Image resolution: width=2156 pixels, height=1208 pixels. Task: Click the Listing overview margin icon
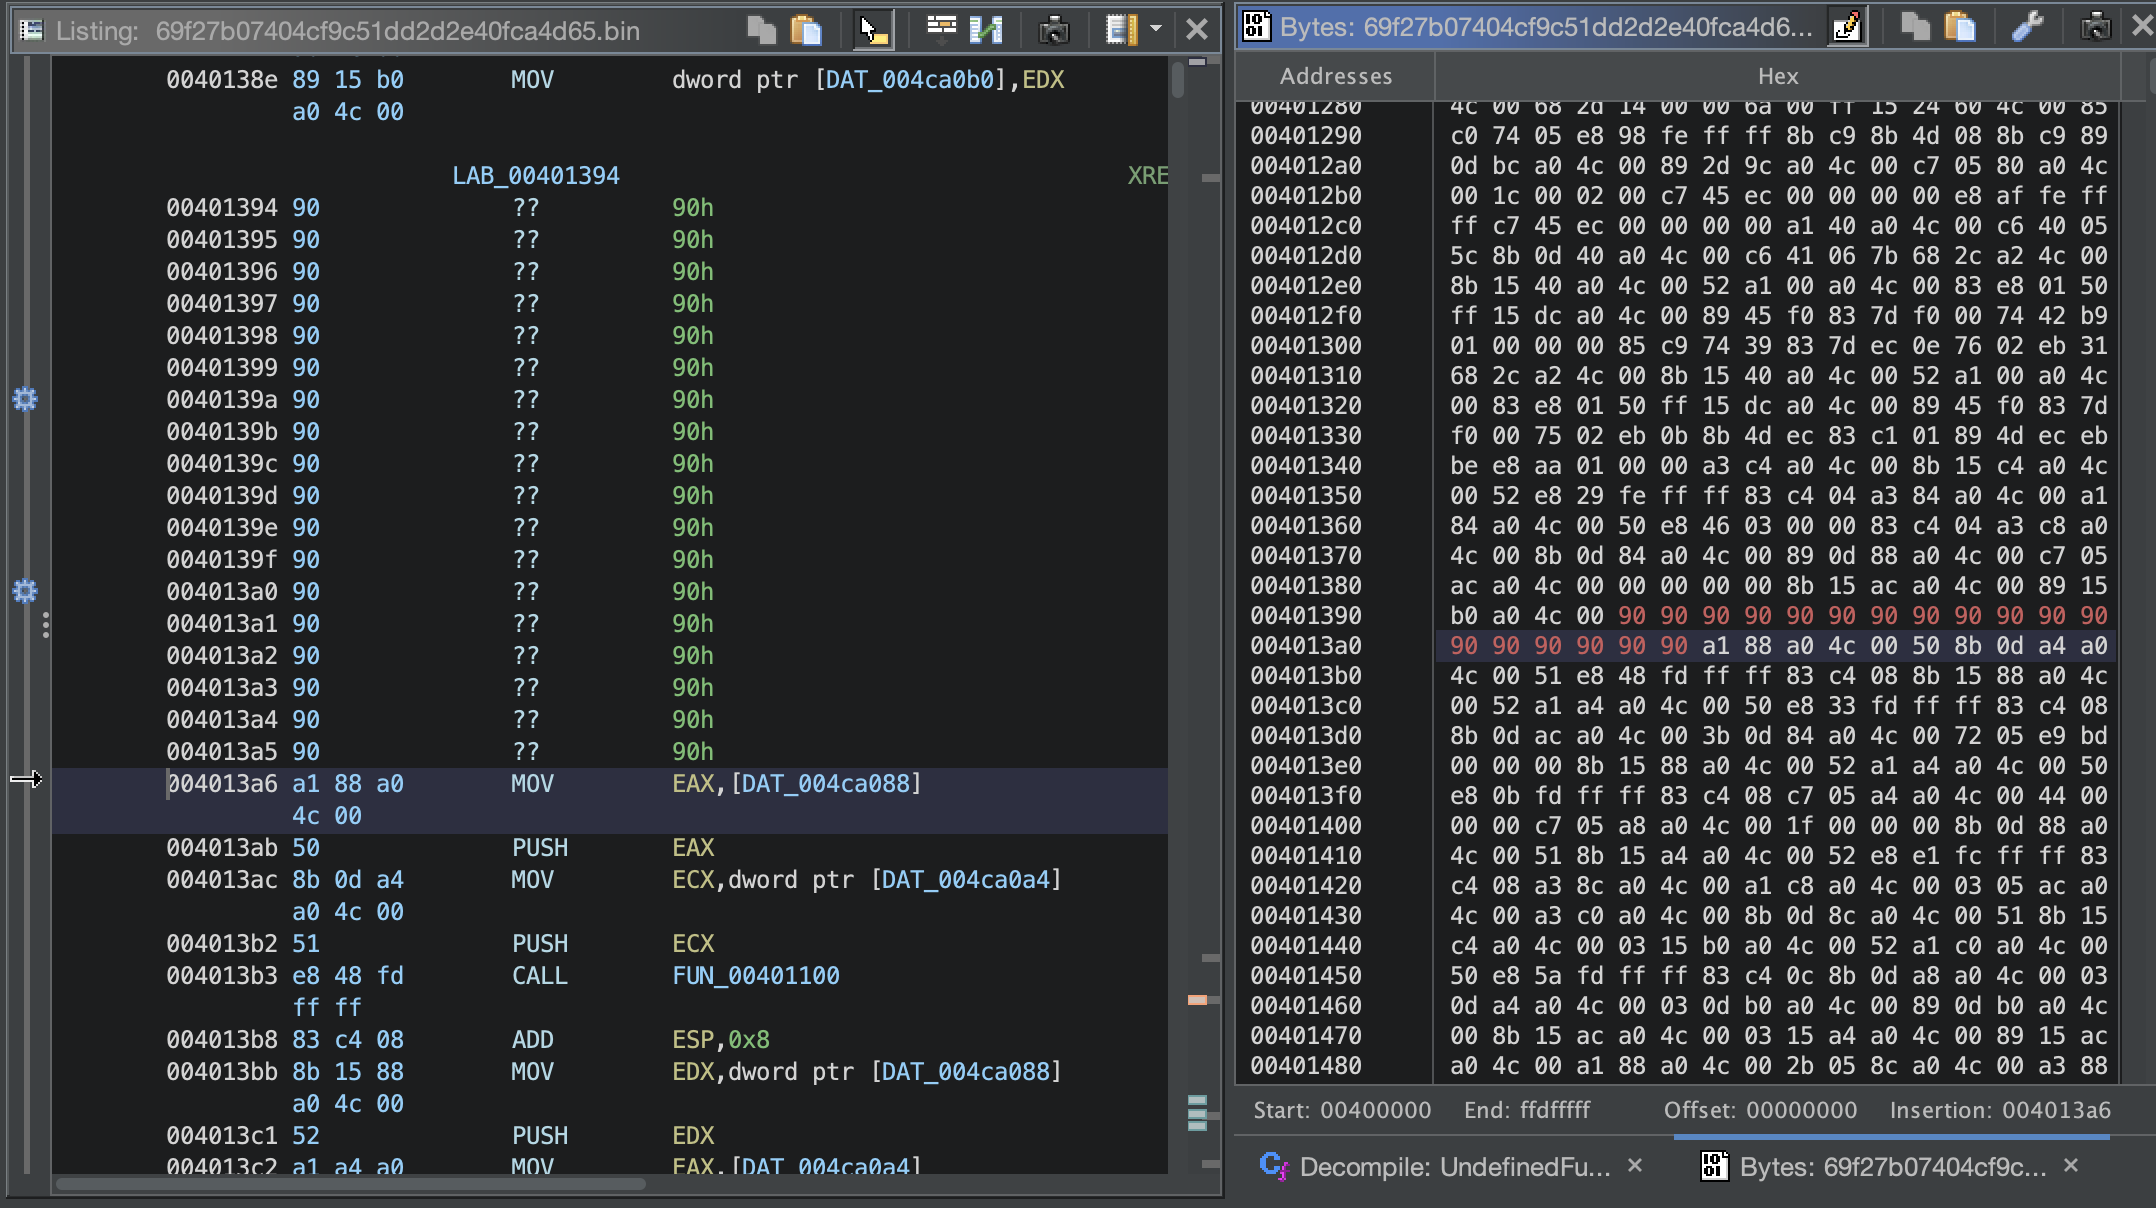coord(1121,30)
